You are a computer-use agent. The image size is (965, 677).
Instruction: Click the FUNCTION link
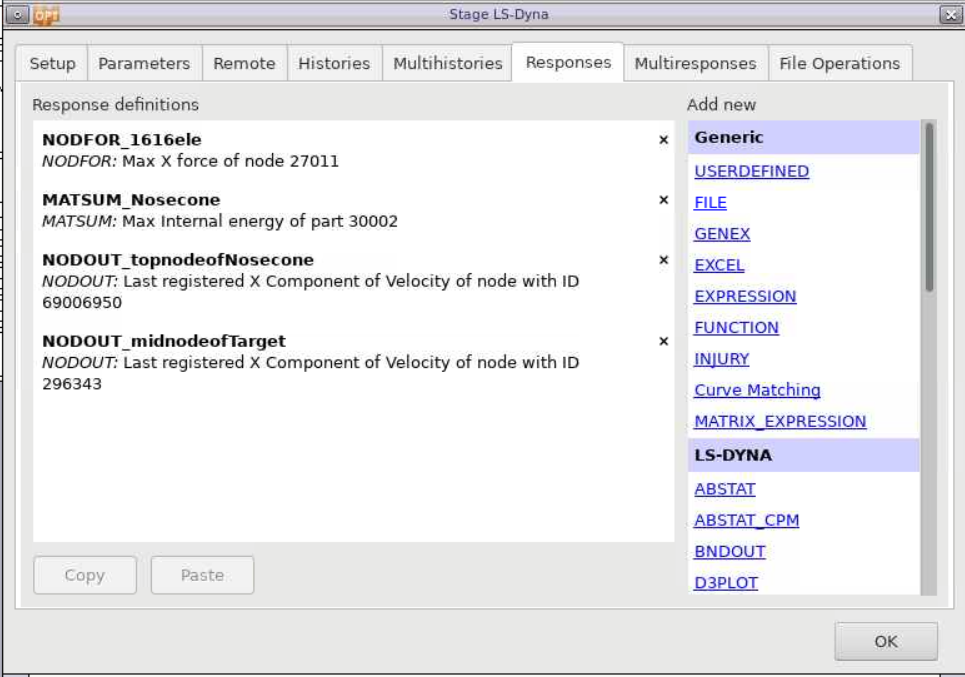tap(736, 327)
